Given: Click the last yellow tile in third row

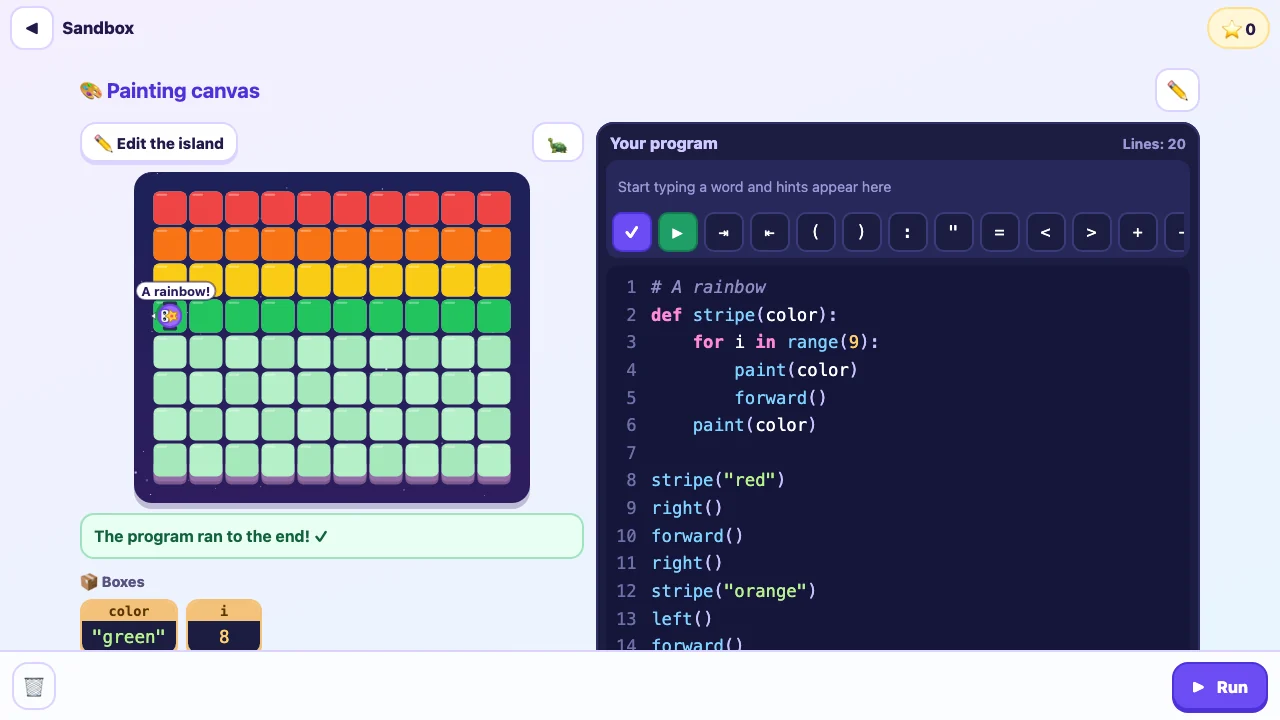Looking at the screenshot, I should click(x=494, y=280).
